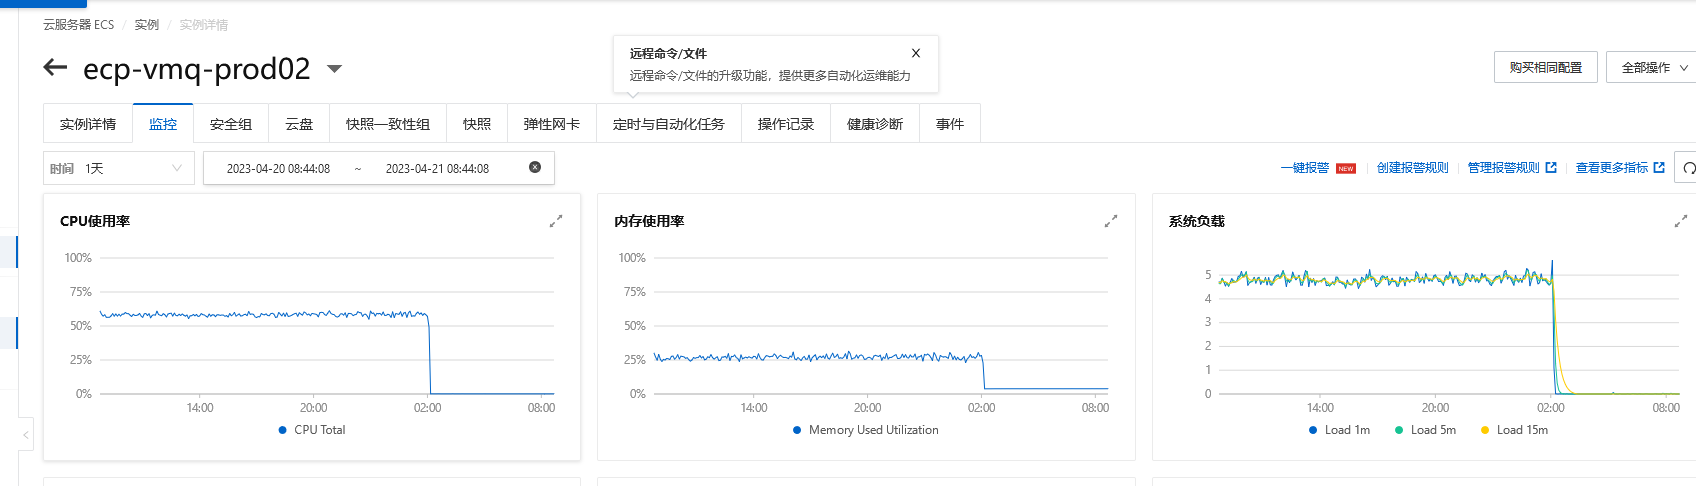Go back using the left arrow icon

pyautogui.click(x=55, y=68)
